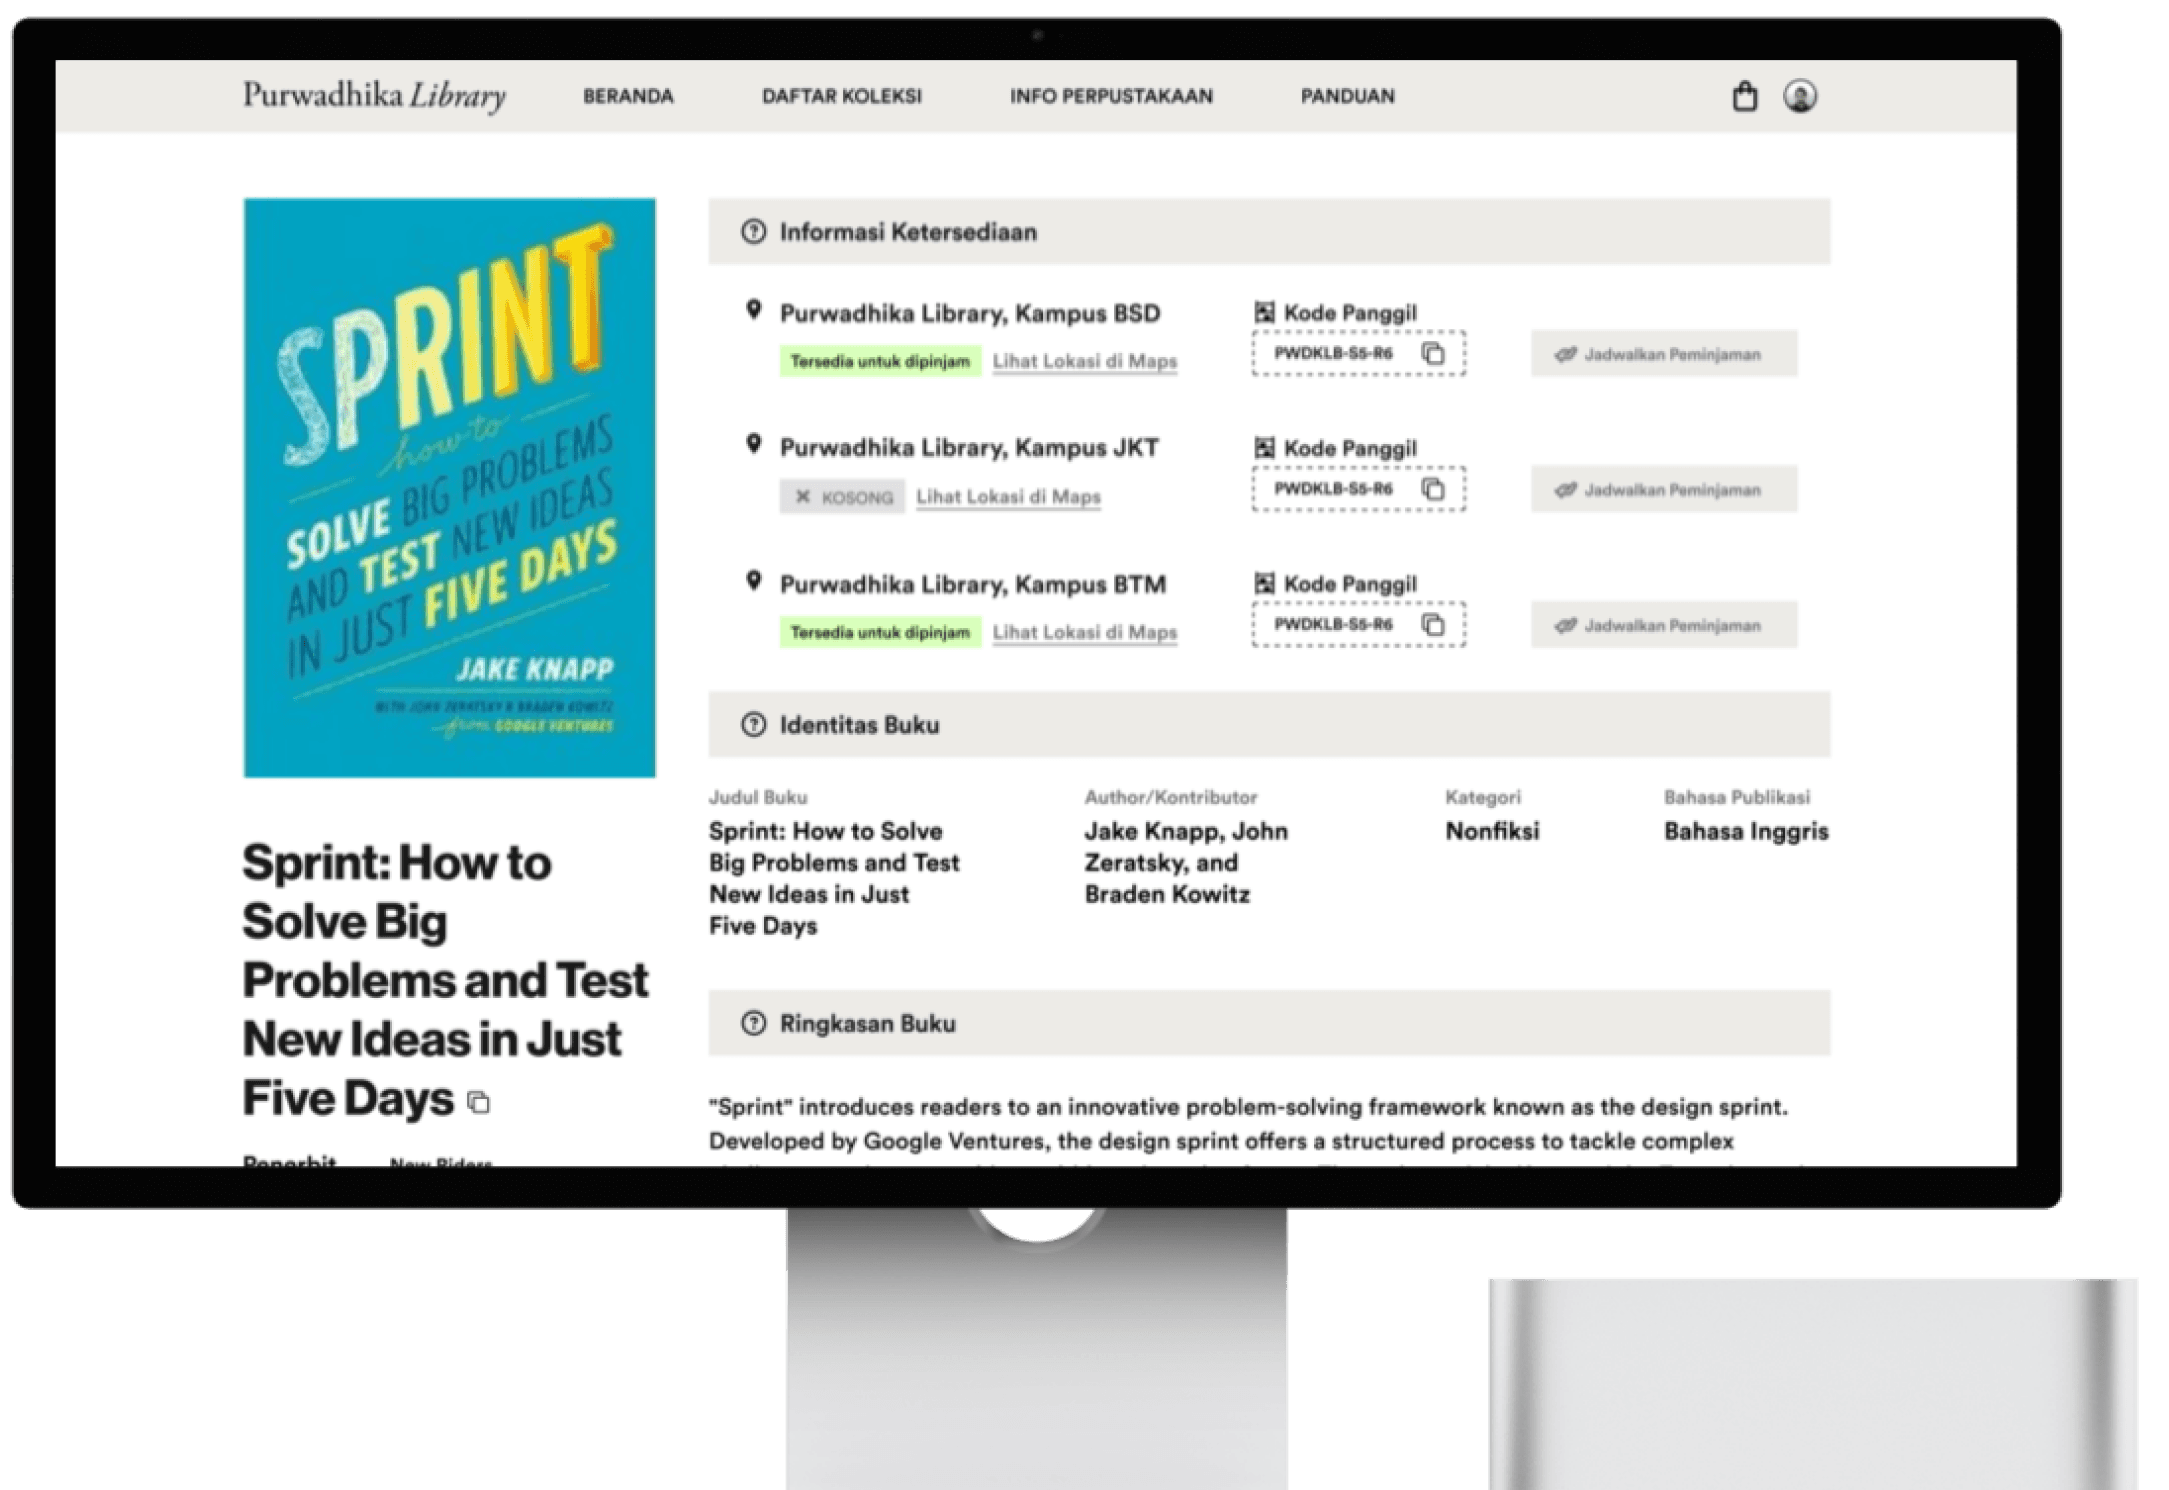The height and width of the screenshot is (1490, 2169).
Task: Click the PWDKLB-S5-R6 code for Kampus BSD
Action: 1332,353
